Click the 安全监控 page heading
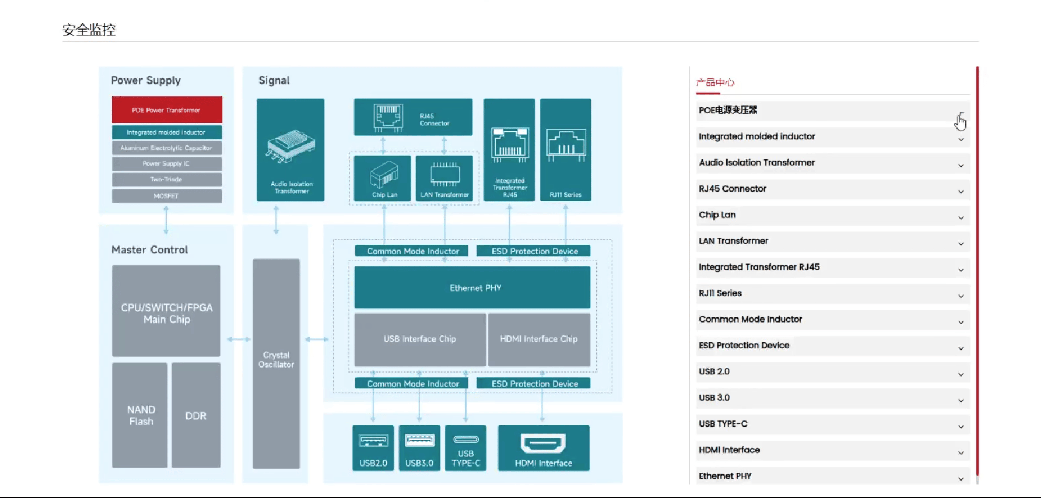The width and height of the screenshot is (1041, 498). point(89,30)
